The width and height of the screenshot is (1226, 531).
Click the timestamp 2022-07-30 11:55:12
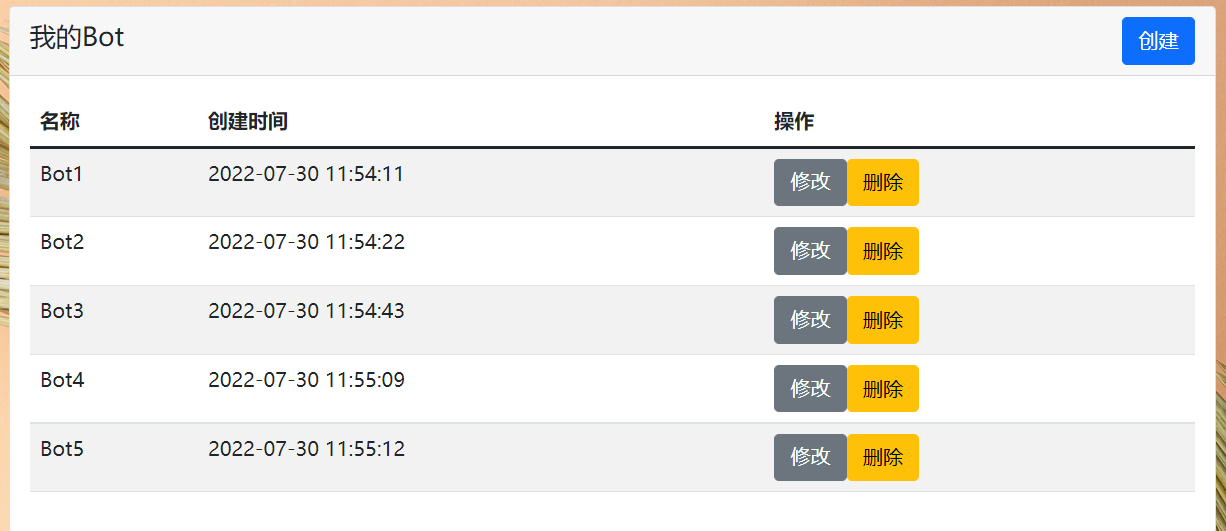point(306,449)
